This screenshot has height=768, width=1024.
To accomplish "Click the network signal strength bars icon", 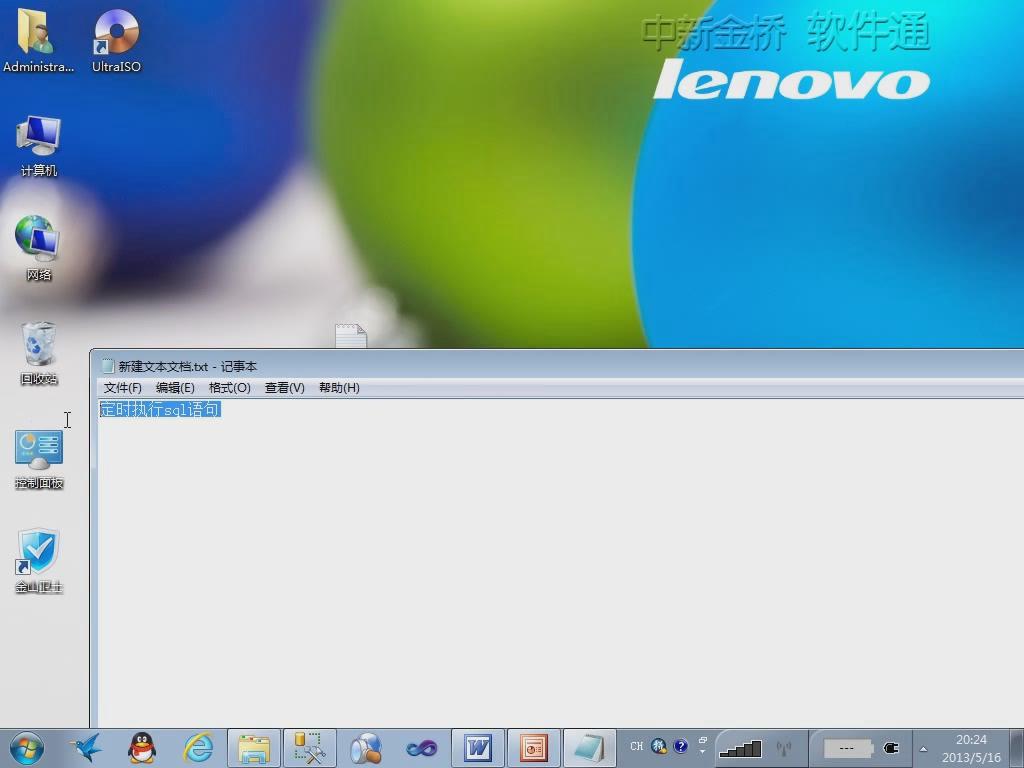I will coord(741,748).
